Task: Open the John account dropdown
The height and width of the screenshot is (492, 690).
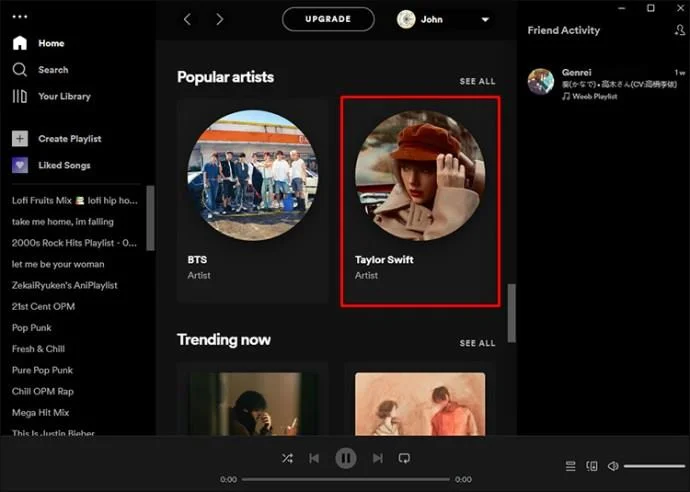Action: coord(444,19)
